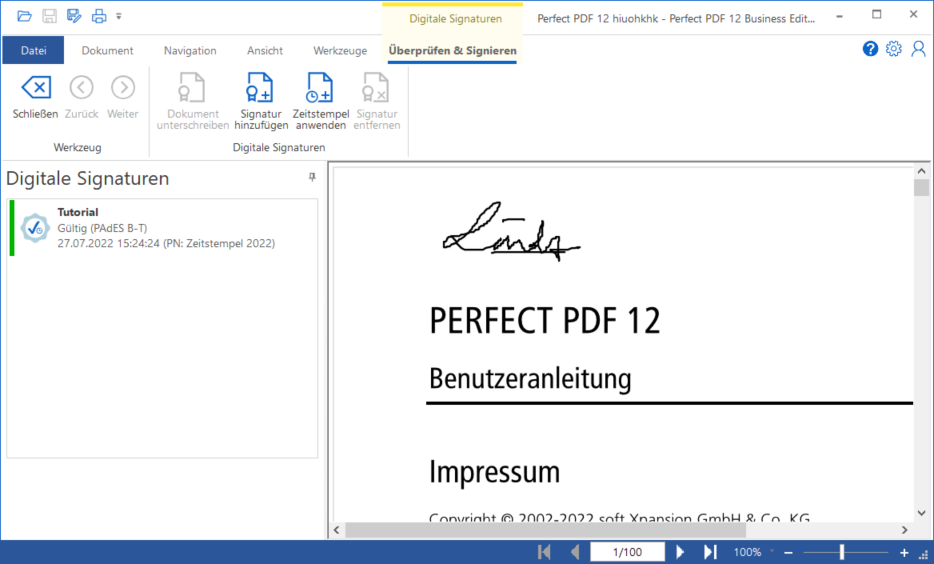The height and width of the screenshot is (564, 934).
Task: Open the folder icon in quick access
Action: tap(24, 16)
